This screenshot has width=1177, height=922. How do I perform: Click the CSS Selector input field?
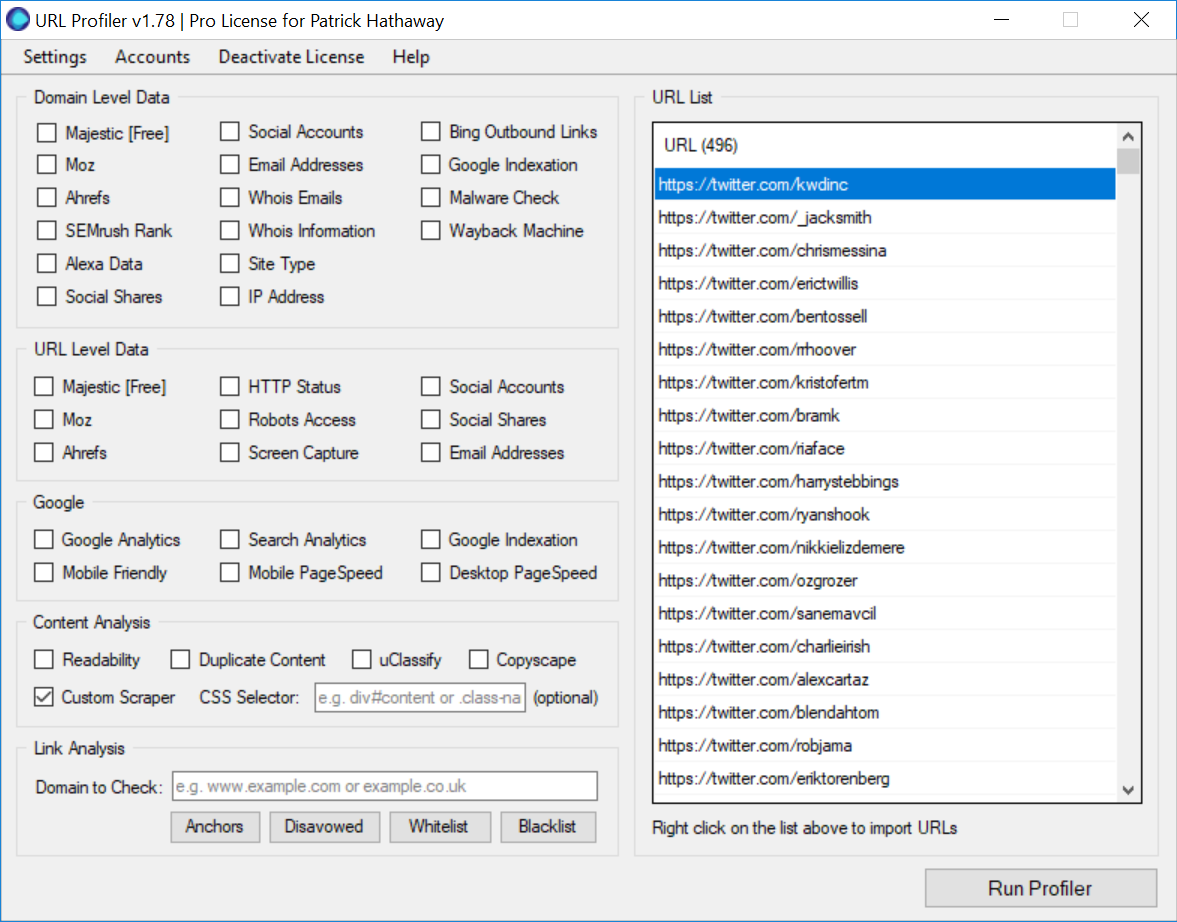[419, 697]
